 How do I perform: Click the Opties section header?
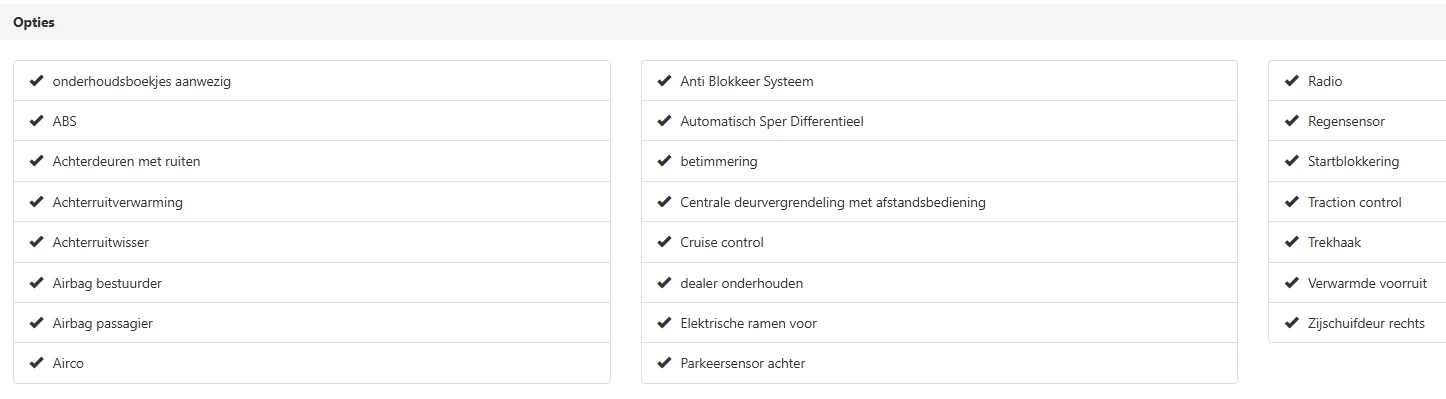click(x=34, y=23)
